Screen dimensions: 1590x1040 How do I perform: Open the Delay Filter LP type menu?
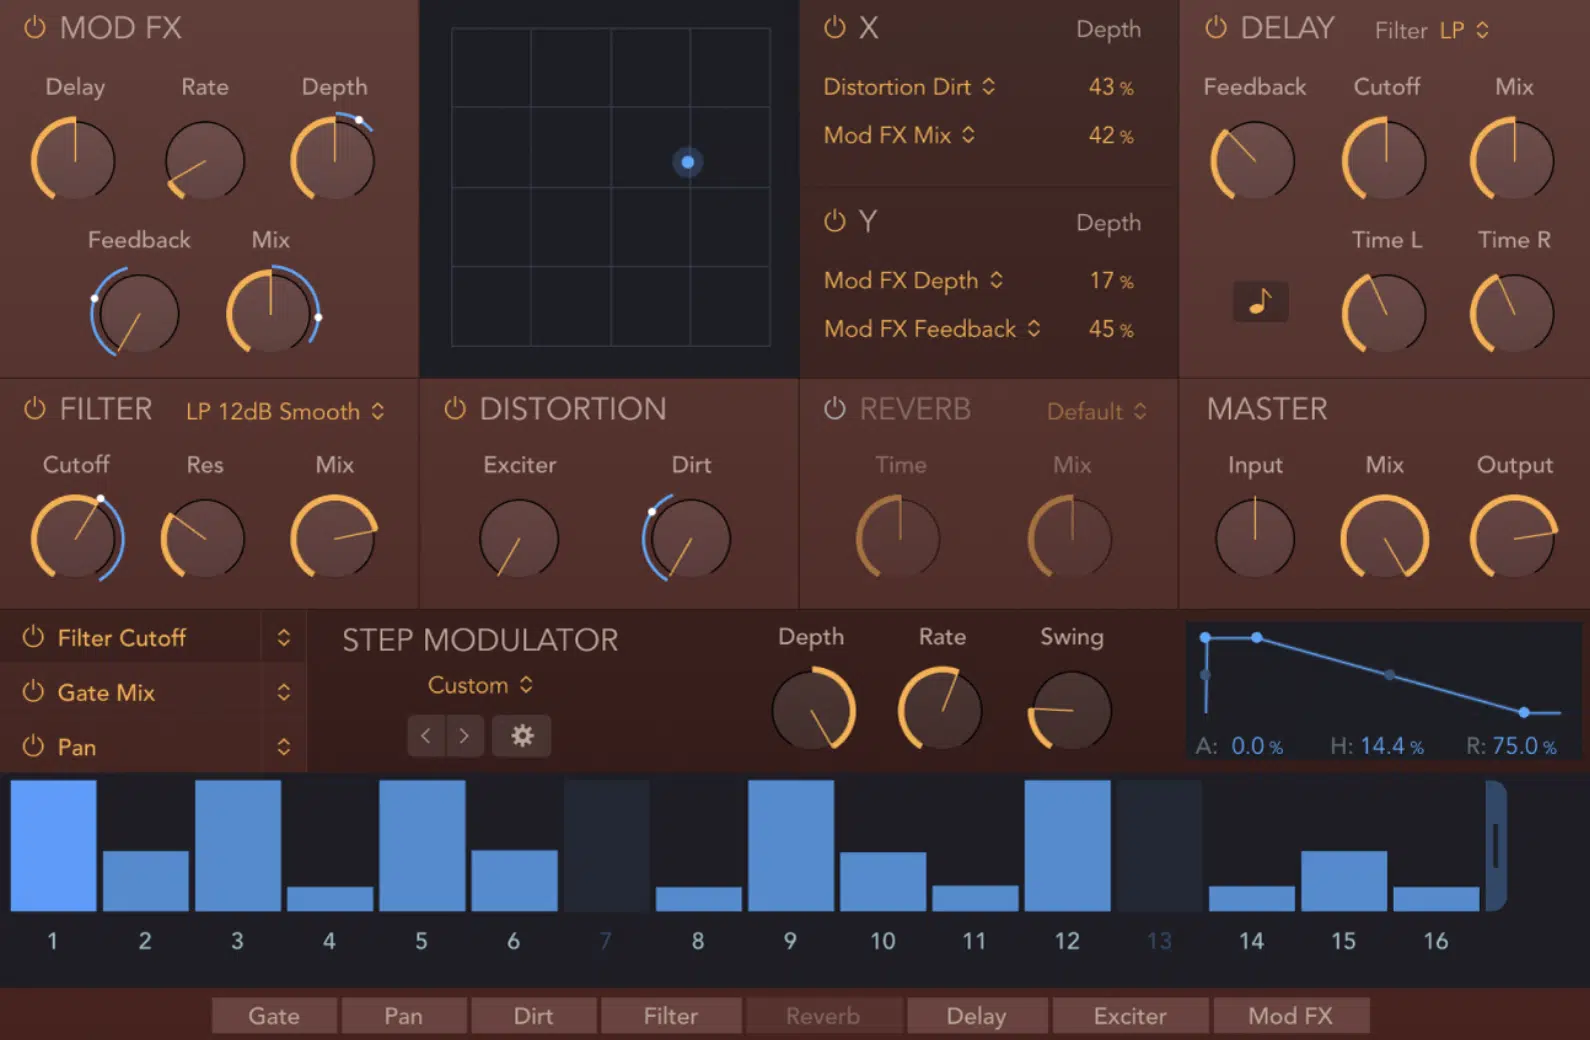point(1464,30)
